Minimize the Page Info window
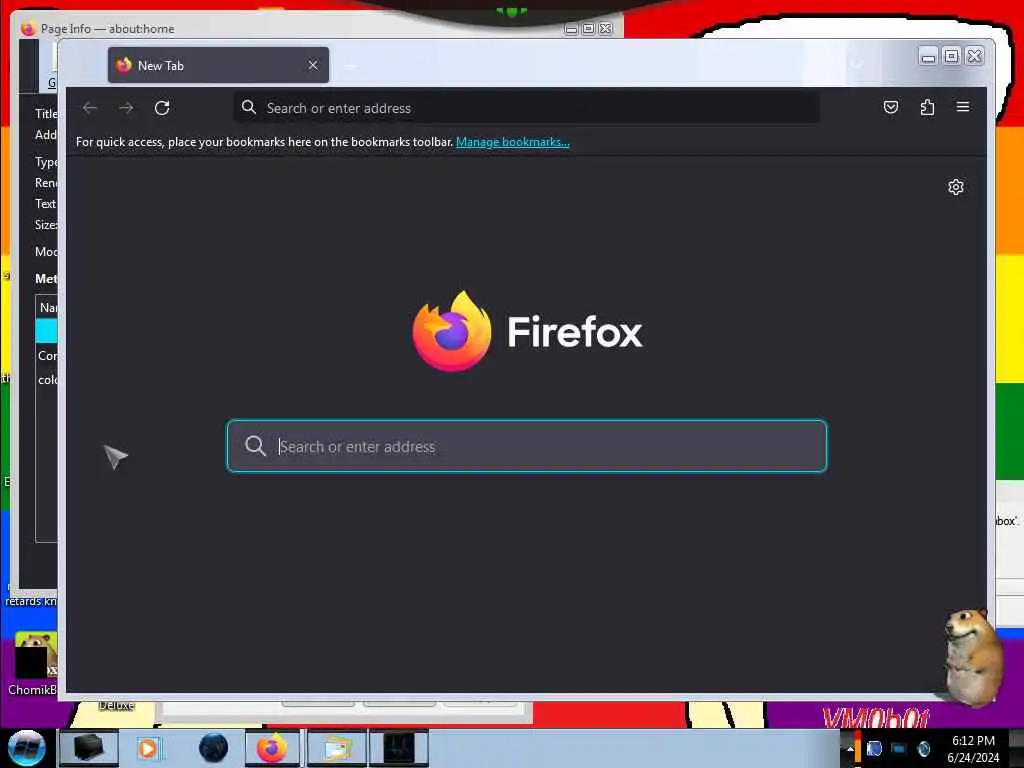The width and height of the screenshot is (1024, 768). (x=571, y=29)
